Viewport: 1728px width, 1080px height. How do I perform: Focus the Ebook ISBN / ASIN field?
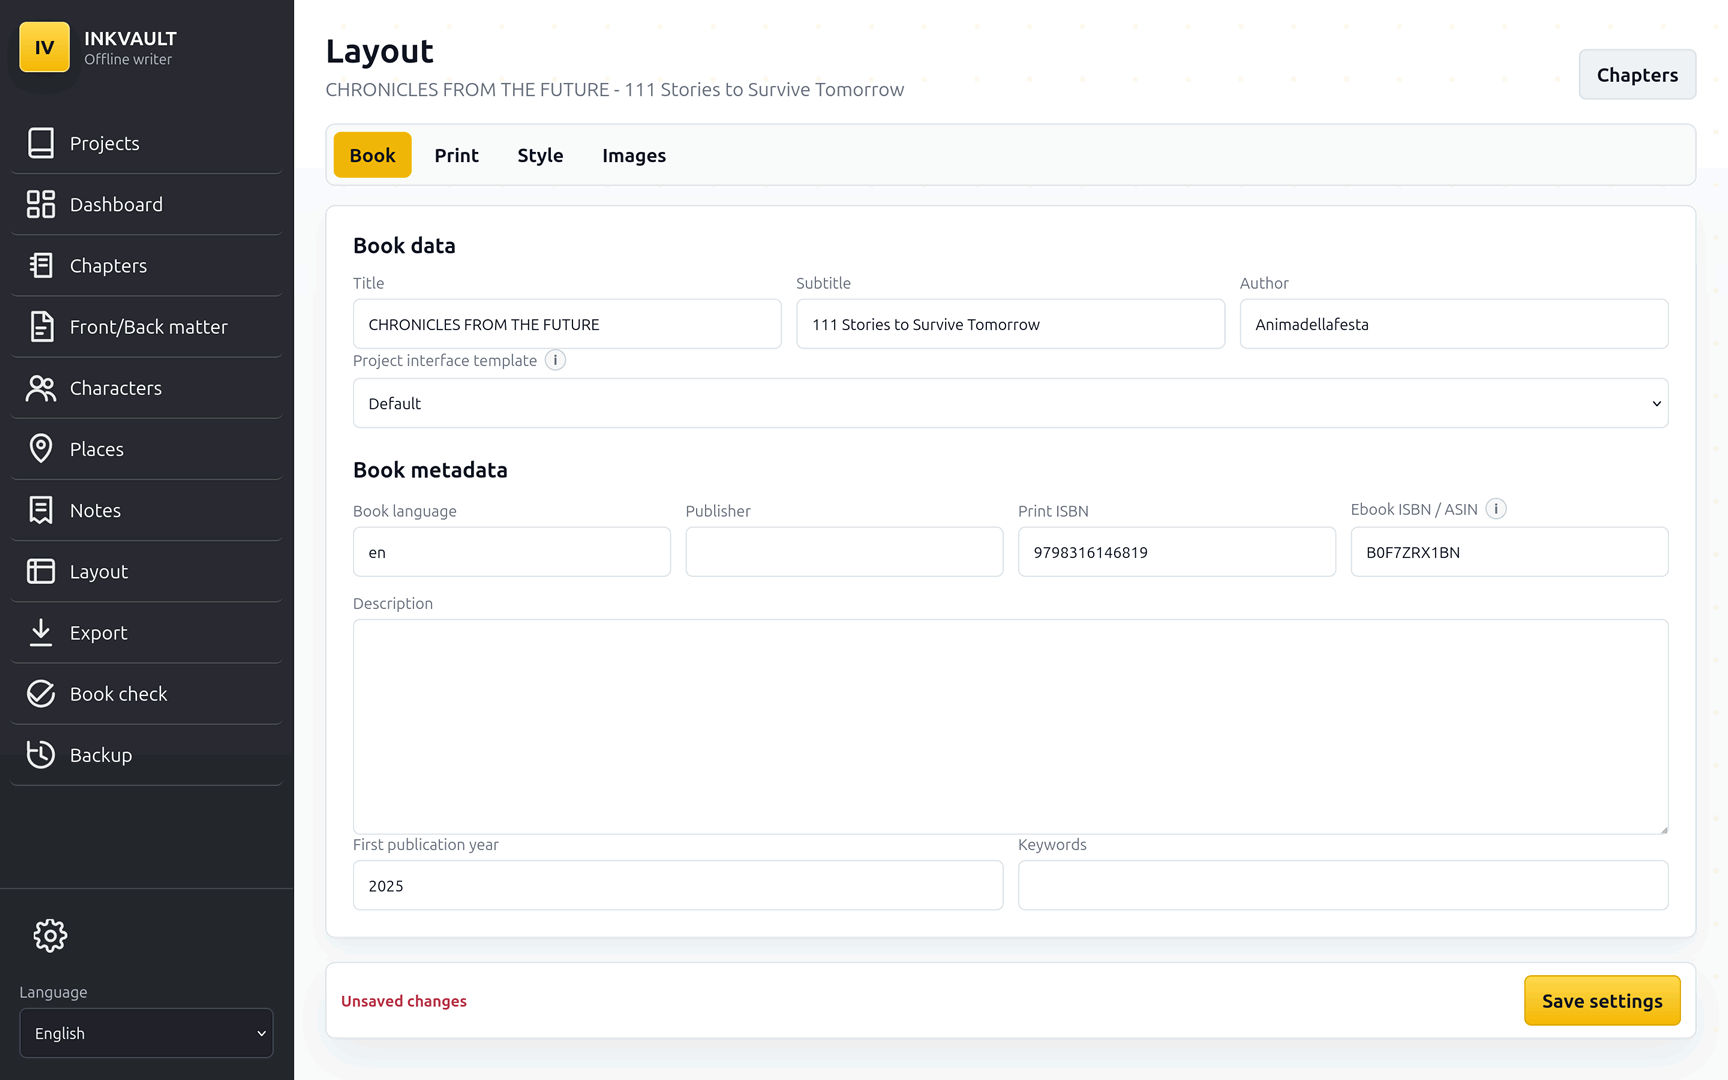(1509, 552)
